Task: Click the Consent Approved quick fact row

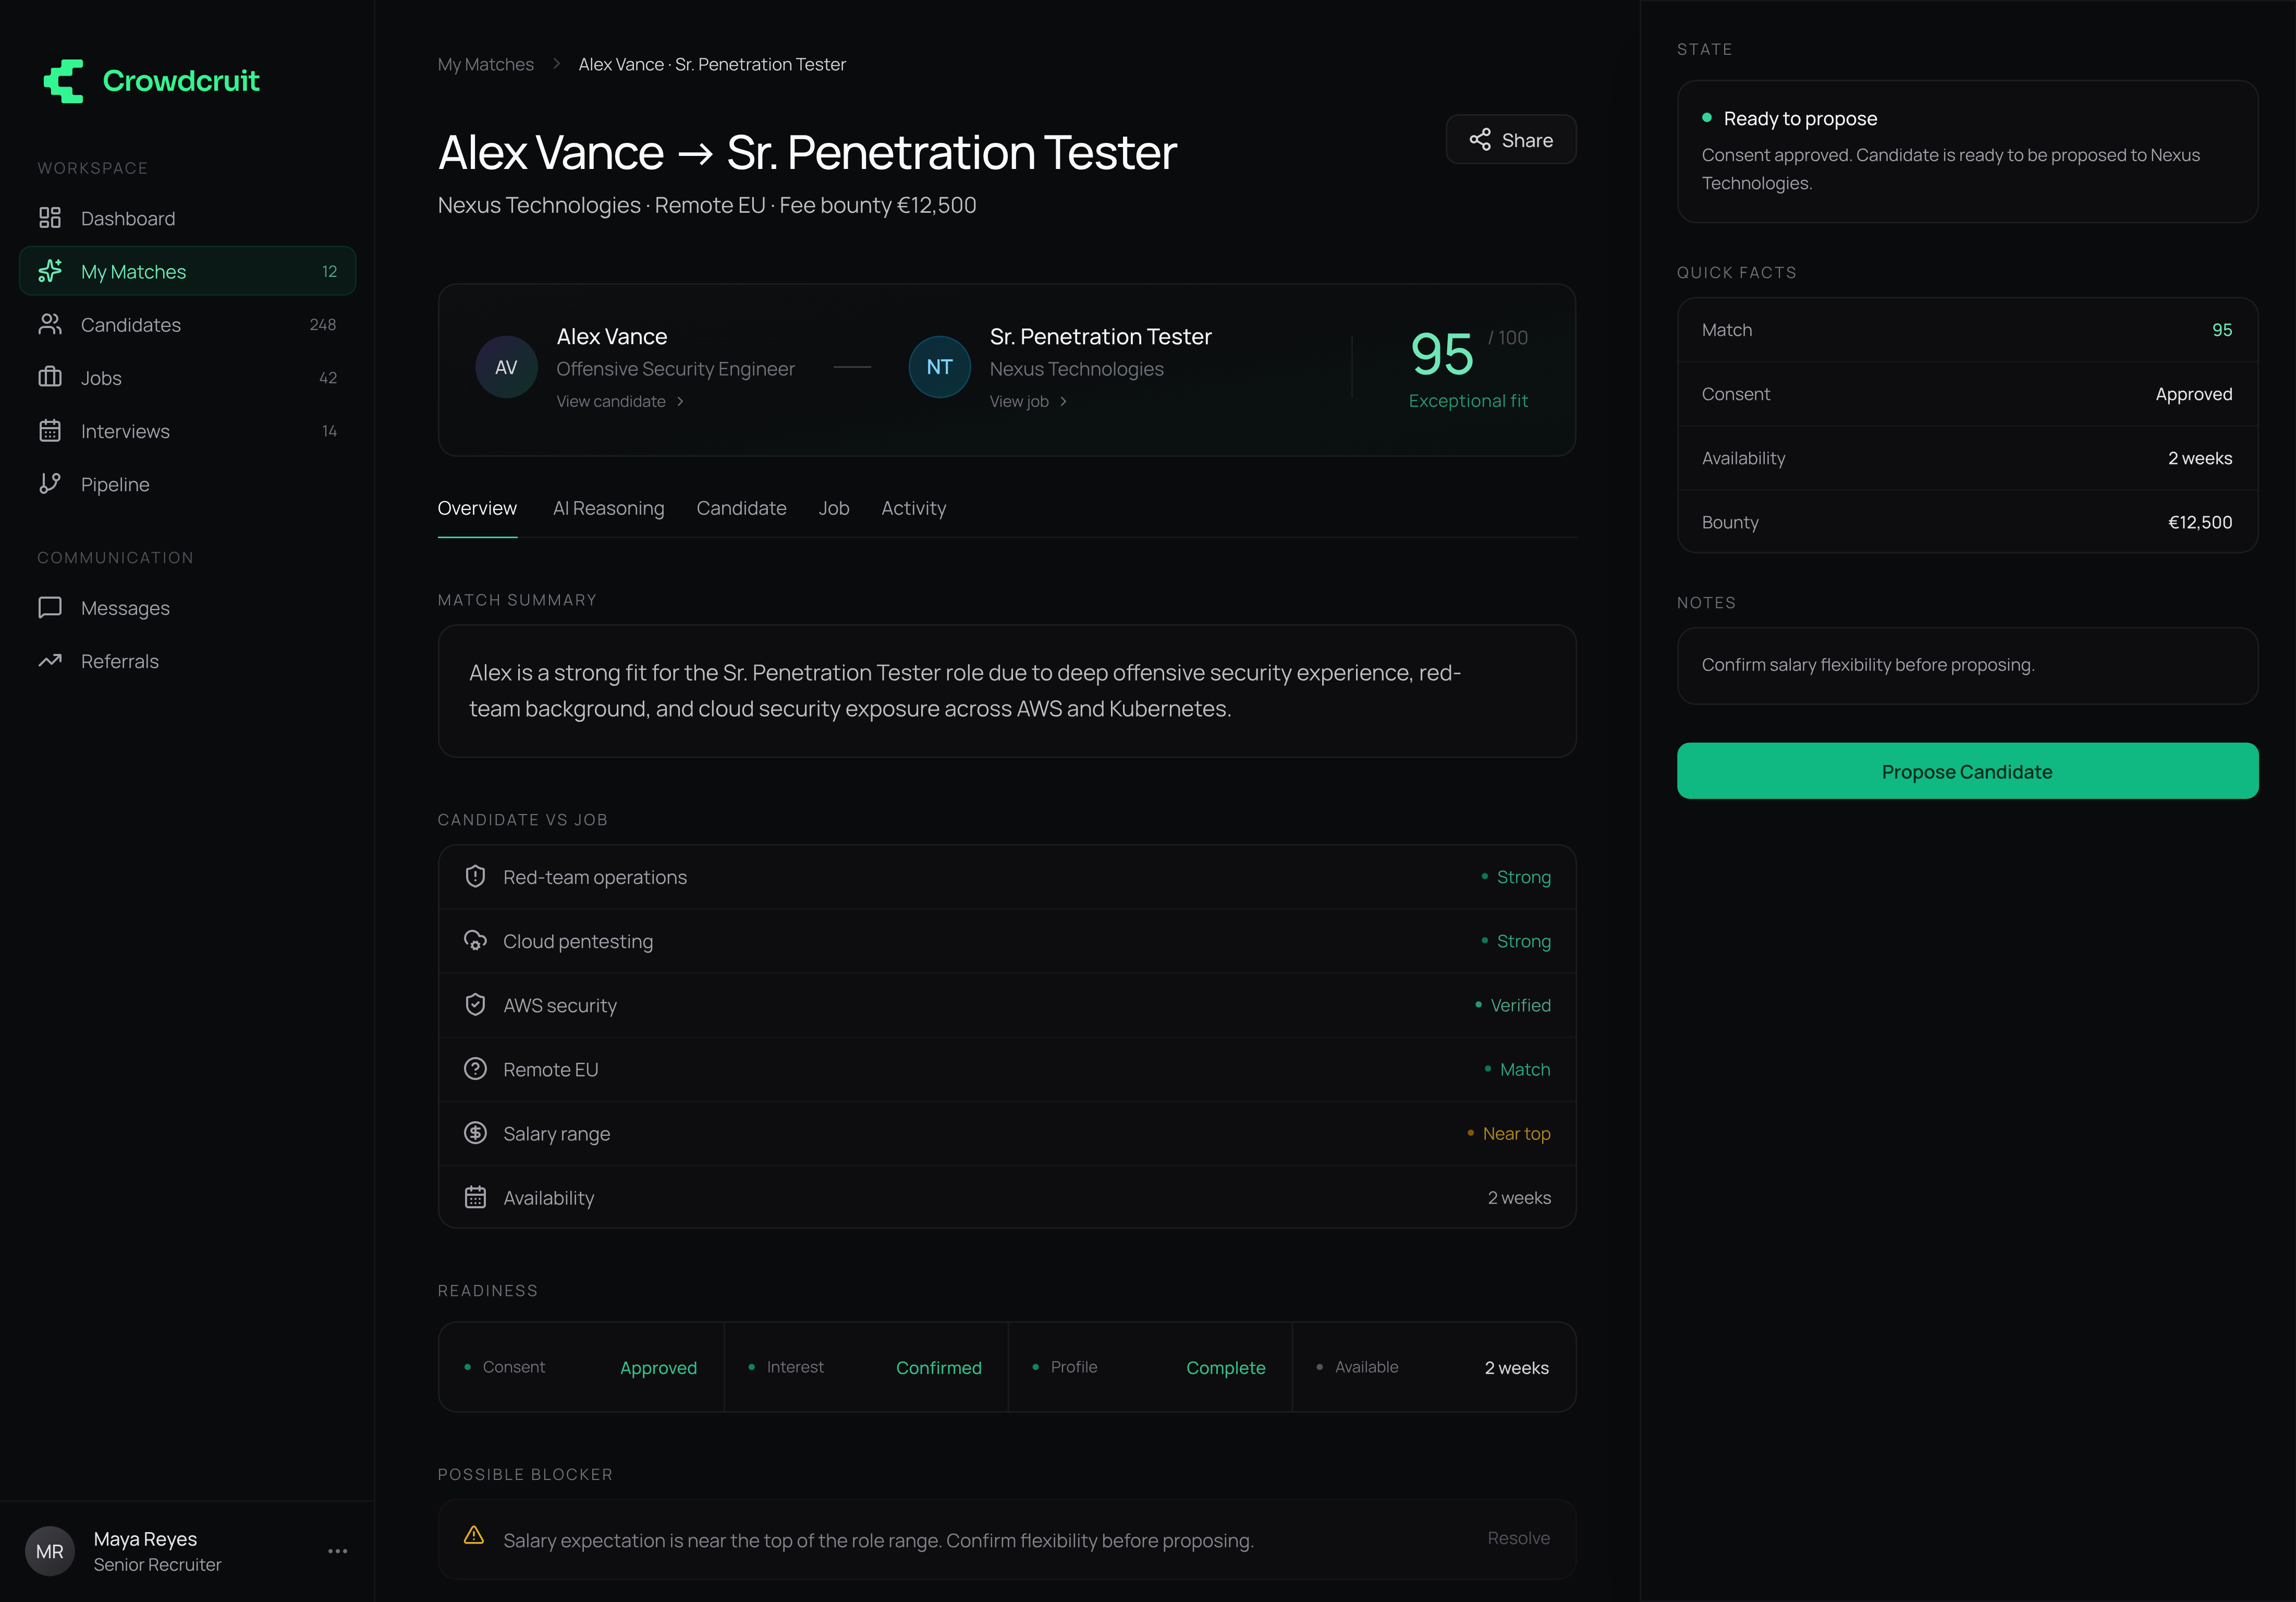Action: tap(1967, 394)
